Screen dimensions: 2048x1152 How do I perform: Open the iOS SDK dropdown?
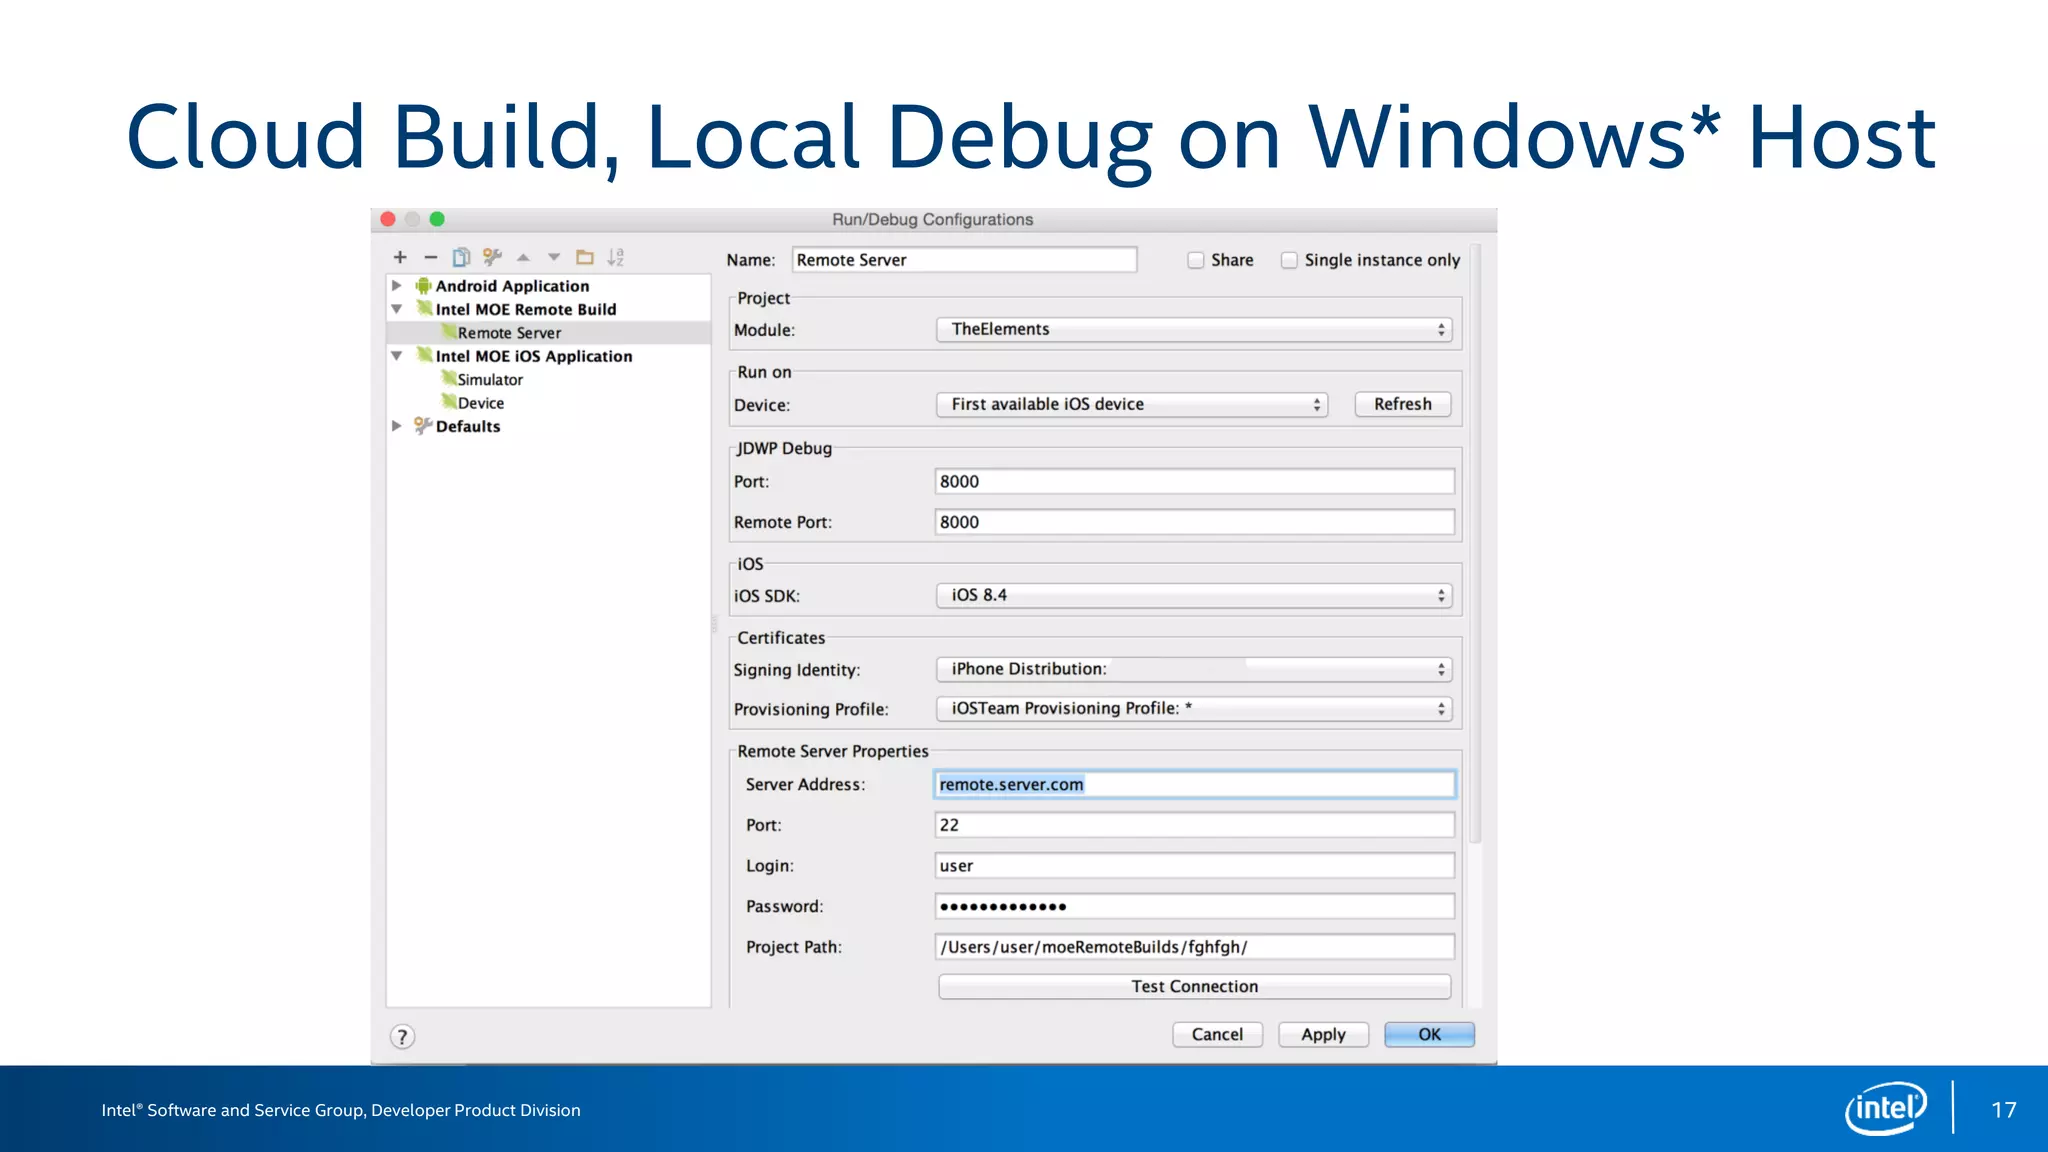click(1194, 595)
